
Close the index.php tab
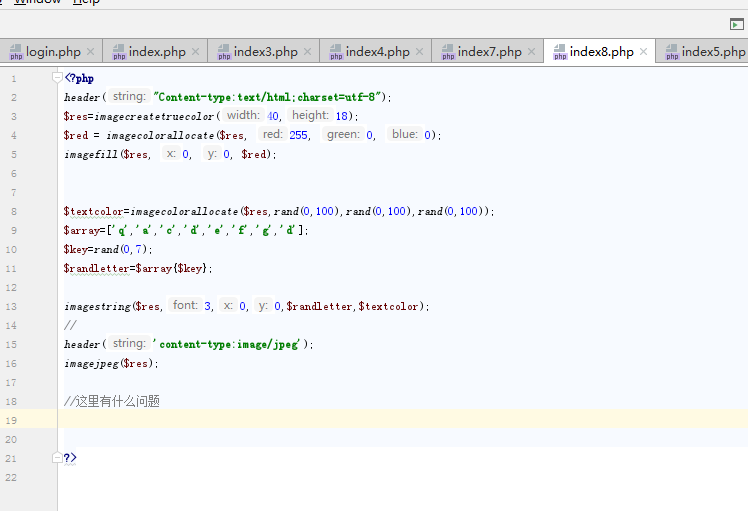(x=196, y=52)
